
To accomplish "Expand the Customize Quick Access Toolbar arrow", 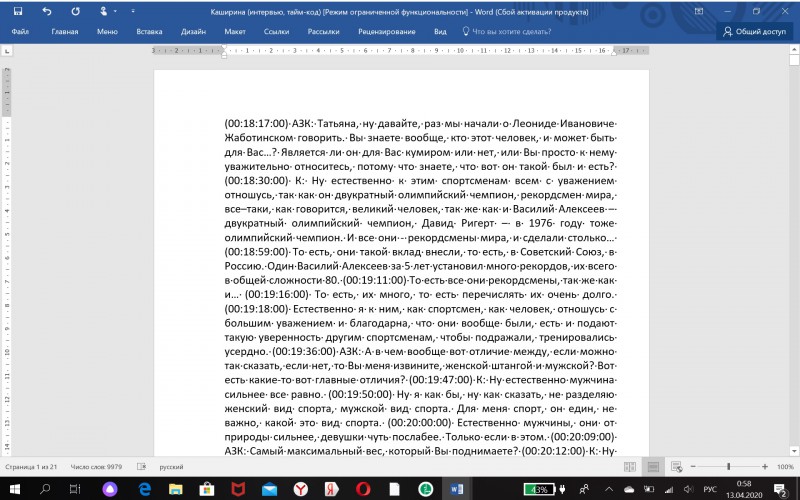I will 133,11.
